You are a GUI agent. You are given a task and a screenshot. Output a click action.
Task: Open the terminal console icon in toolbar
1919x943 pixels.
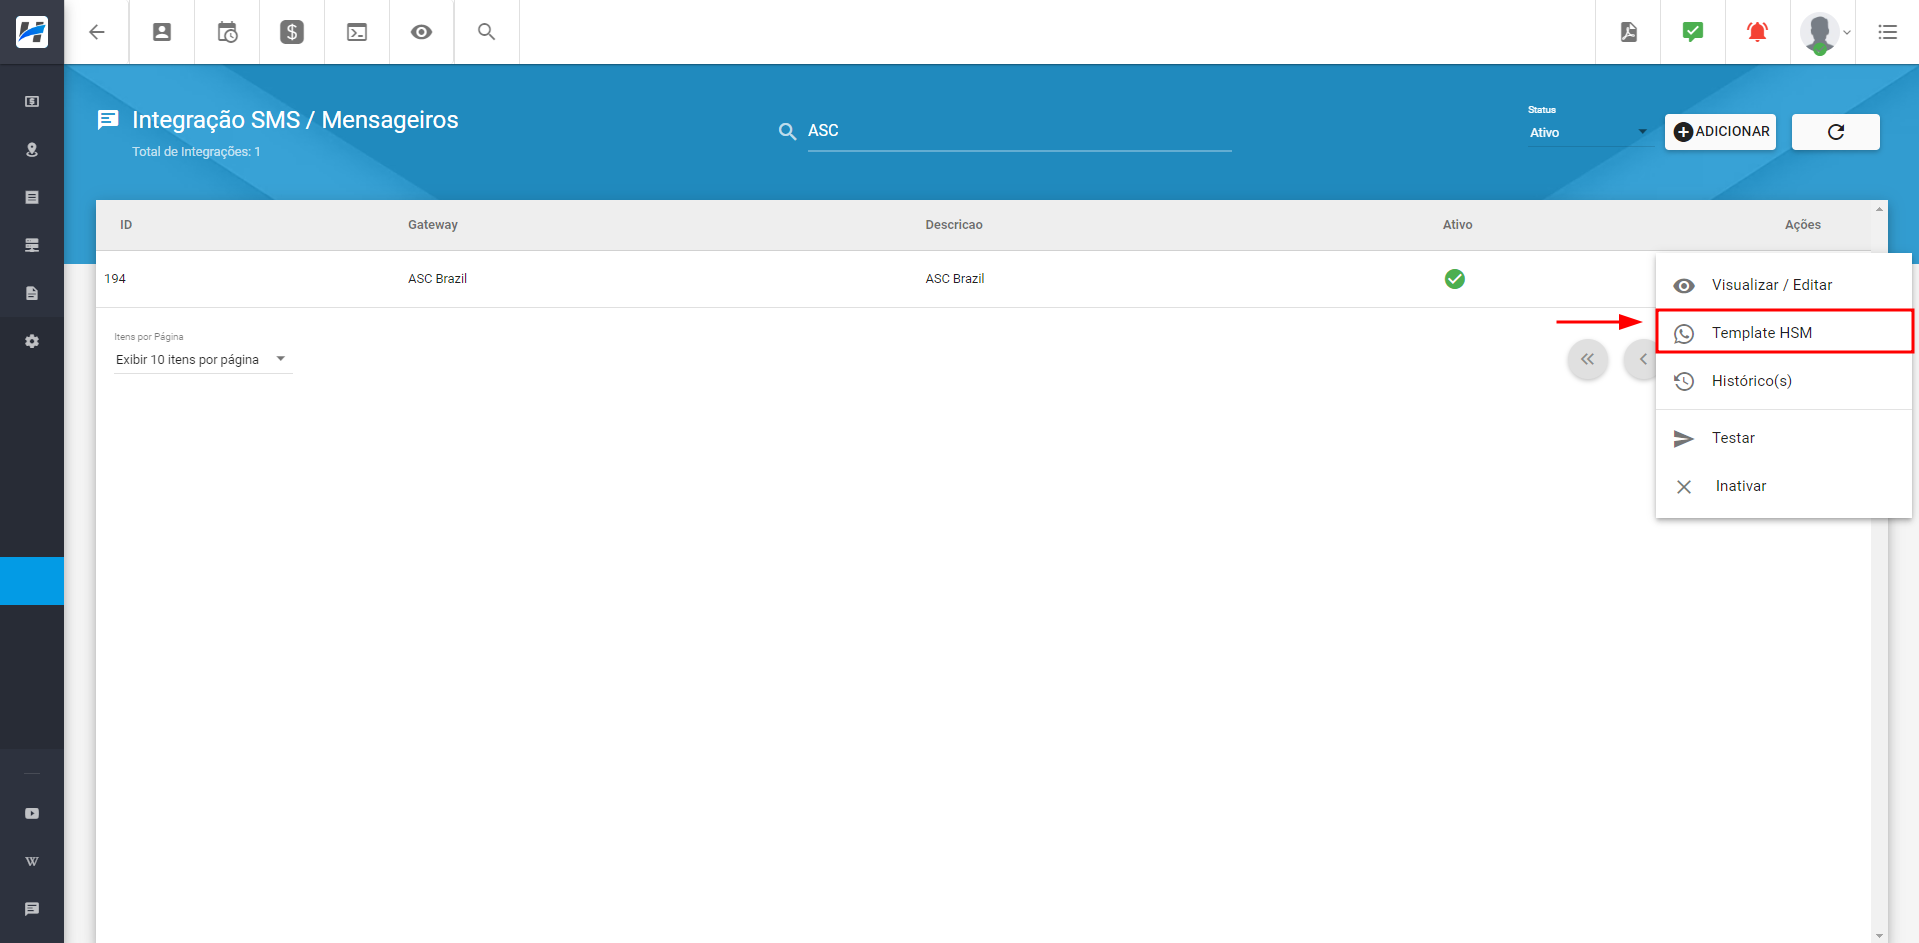(357, 32)
